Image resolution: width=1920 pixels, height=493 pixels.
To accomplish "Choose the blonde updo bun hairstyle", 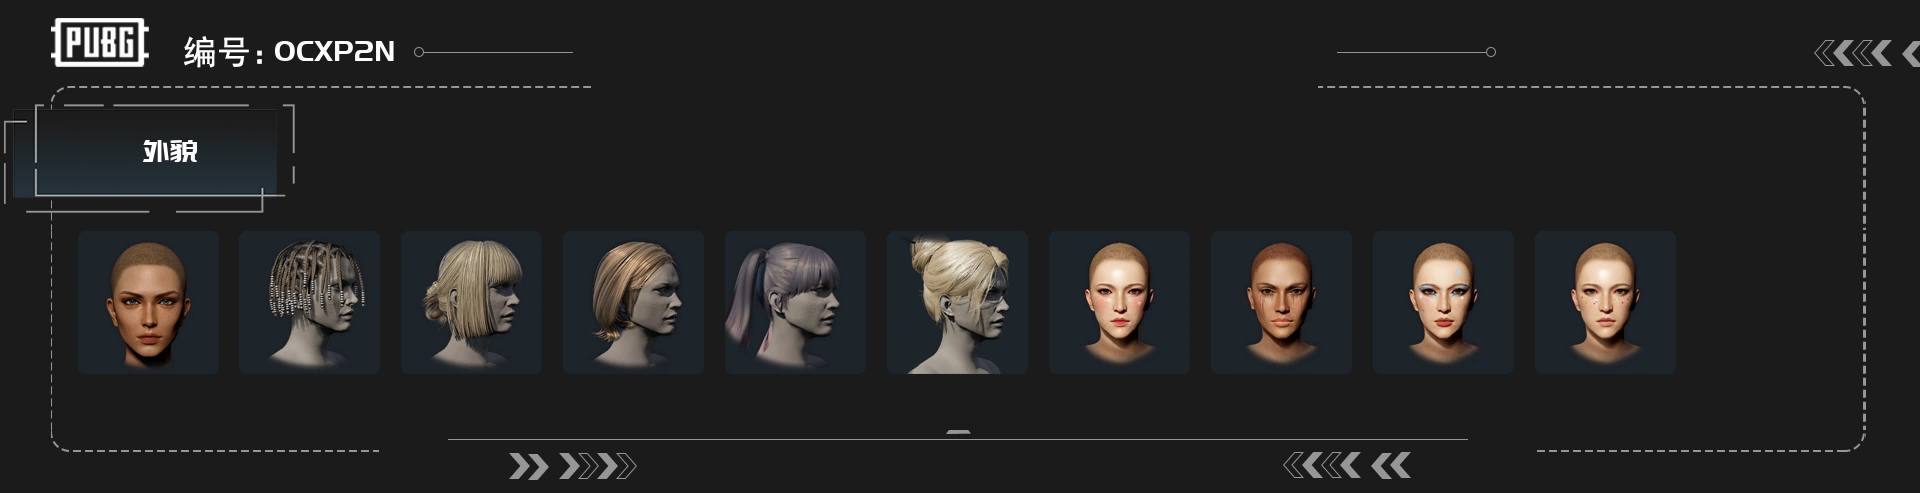I will (957, 302).
